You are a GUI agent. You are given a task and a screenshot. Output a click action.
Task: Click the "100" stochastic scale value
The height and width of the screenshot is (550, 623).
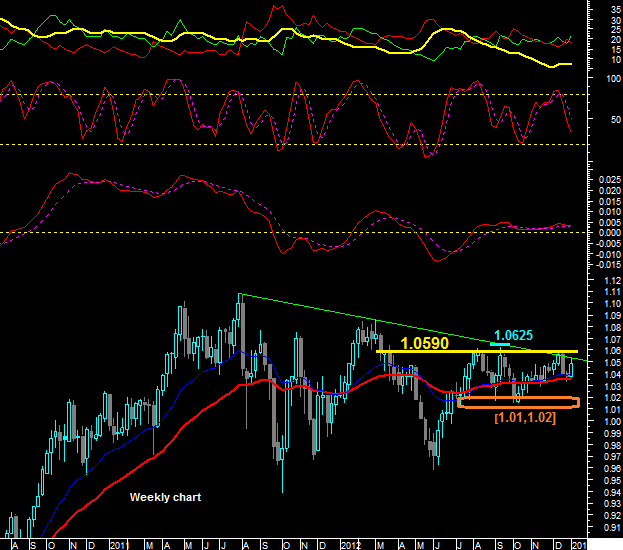[614, 79]
